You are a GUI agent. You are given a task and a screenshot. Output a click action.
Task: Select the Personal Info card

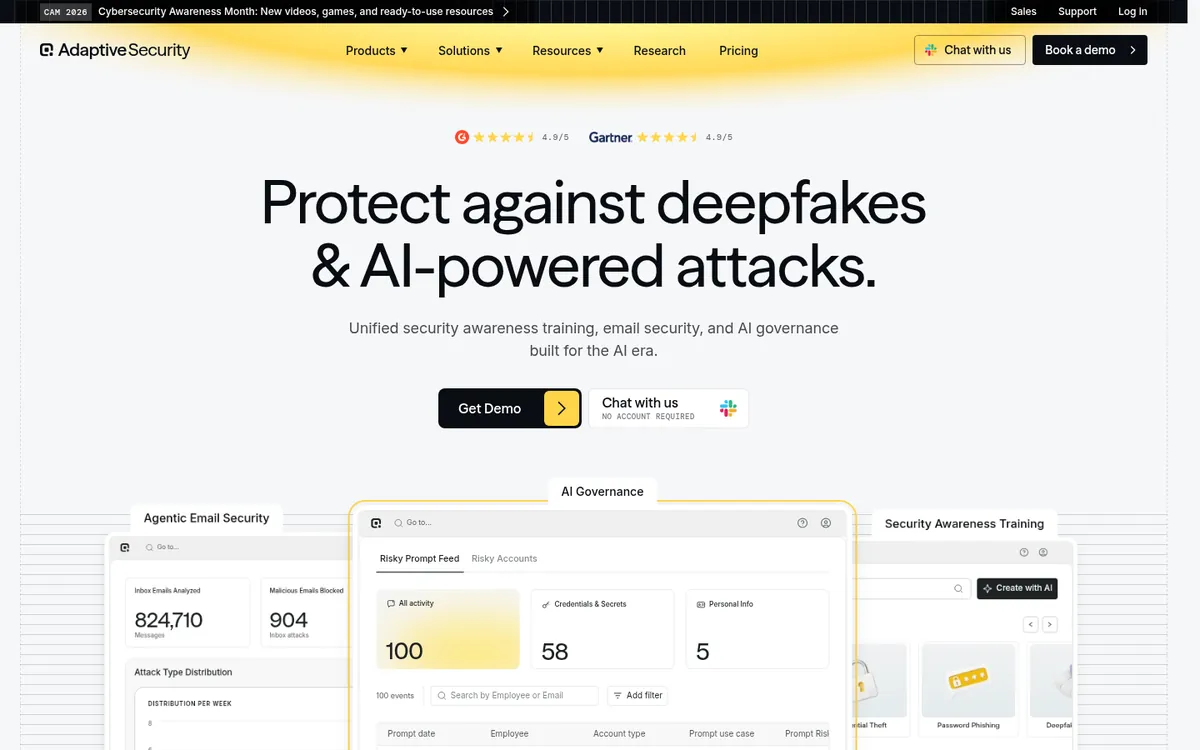757,629
